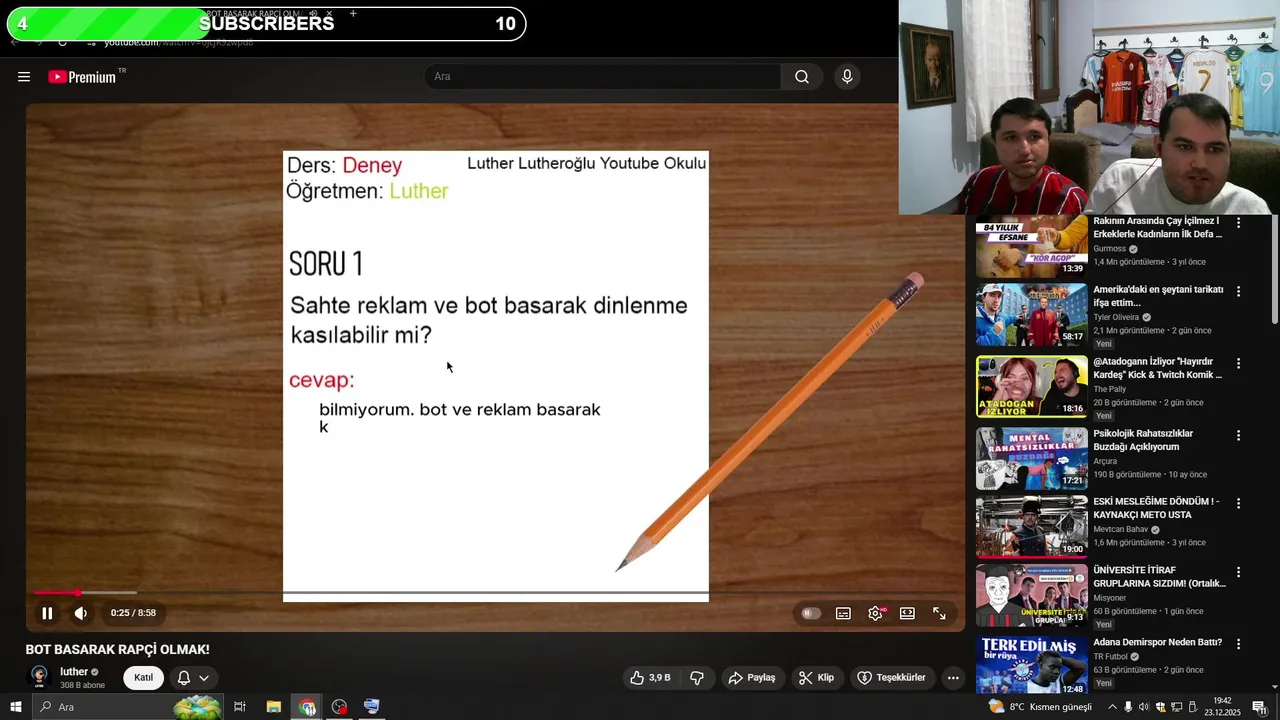The image size is (1280, 720).
Task: Open options menu for Üniversite İtiraf video
Action: point(1238,572)
